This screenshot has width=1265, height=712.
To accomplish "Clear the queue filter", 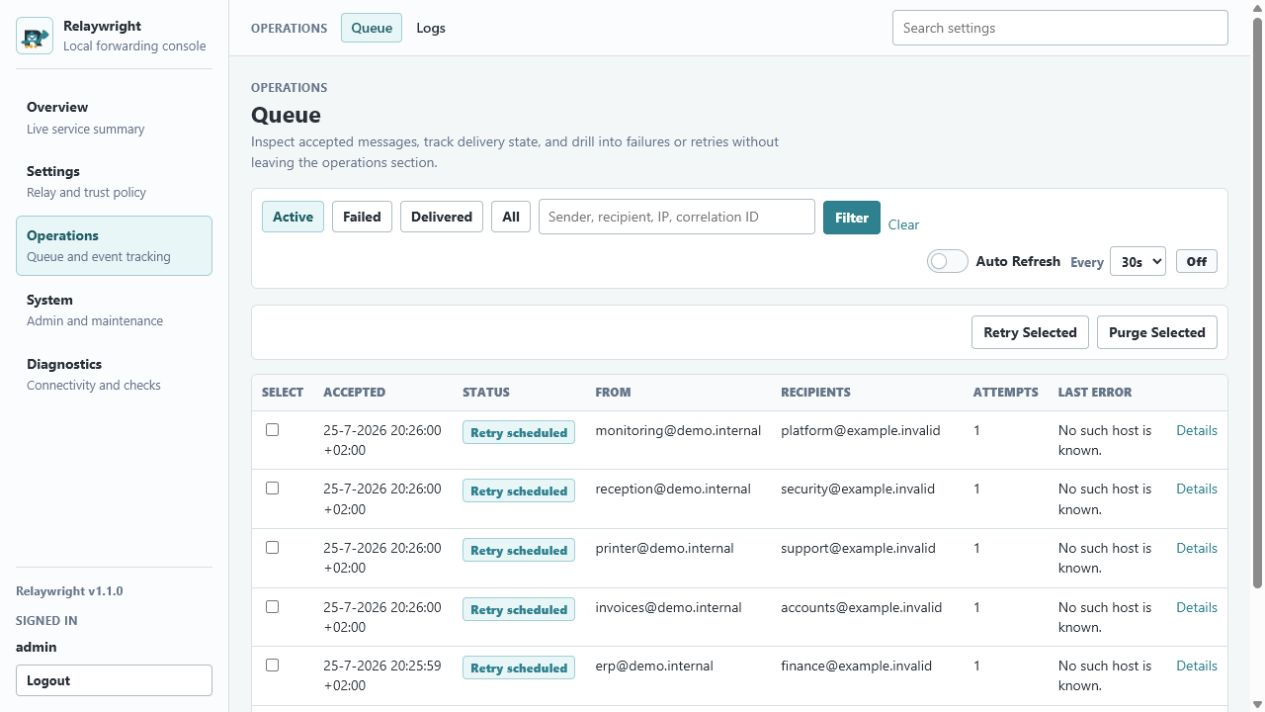I will (903, 225).
